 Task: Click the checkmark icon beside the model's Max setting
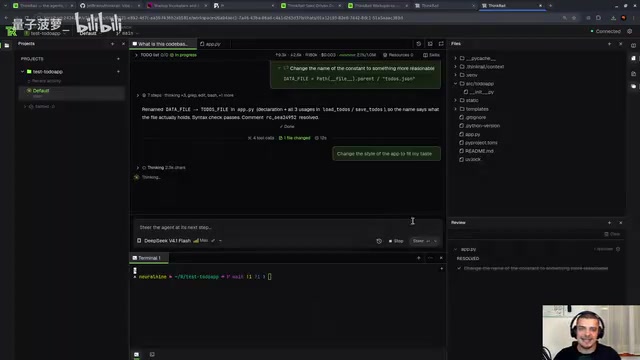213,241
